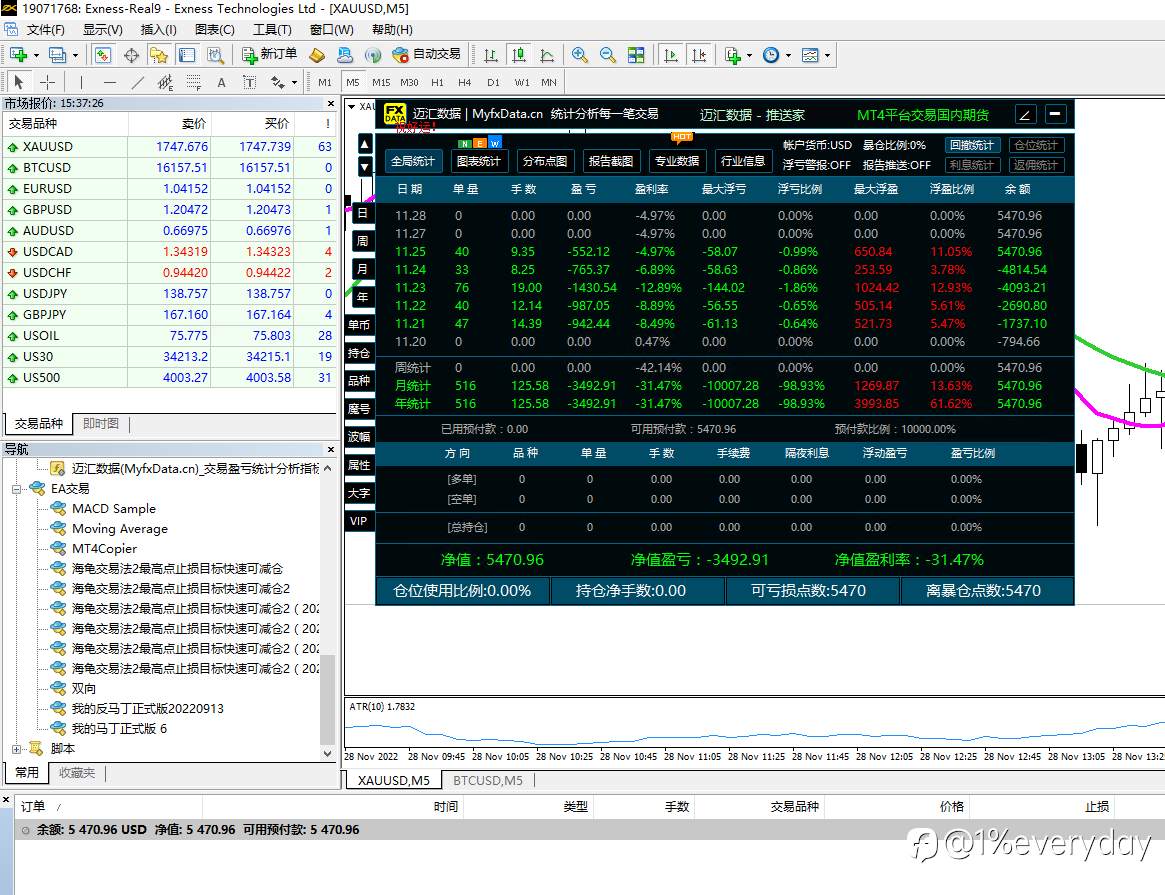Viewport: 1165px width, 895px height.
Task: Toggle the Terminal window icon
Action: 187,55
